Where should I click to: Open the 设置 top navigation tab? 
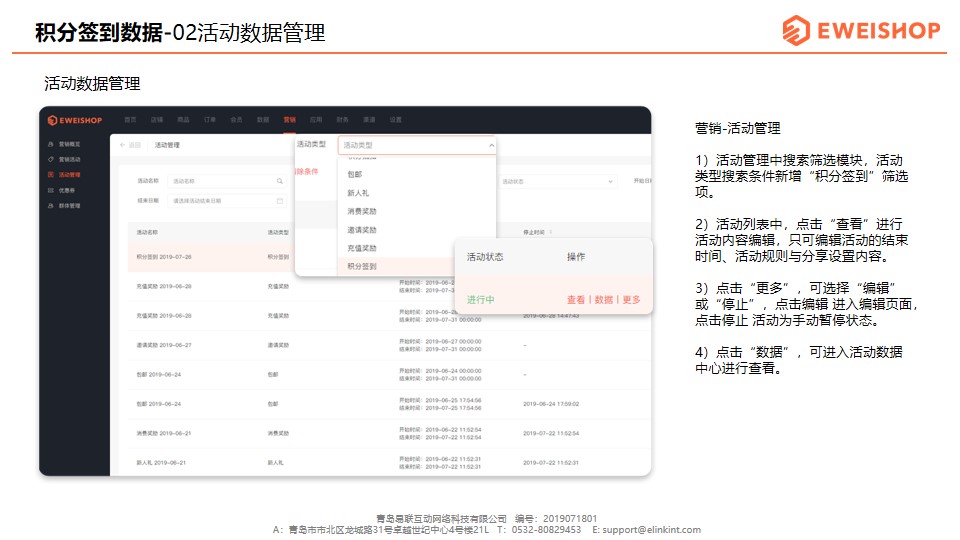tap(396, 120)
